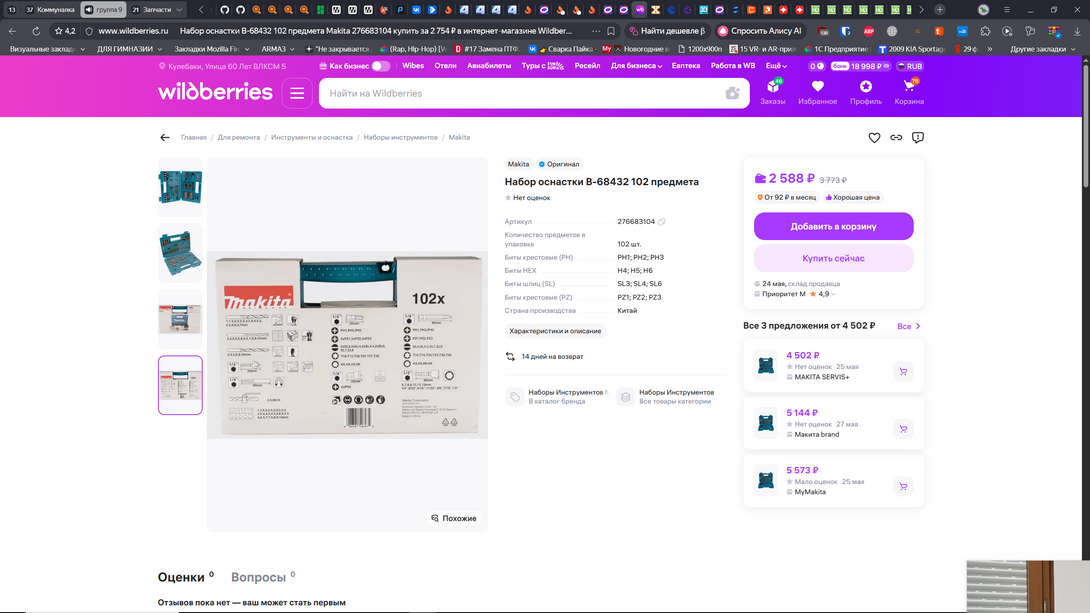Open Wibes in top menu
This screenshot has width=1090, height=613.
tap(413, 66)
